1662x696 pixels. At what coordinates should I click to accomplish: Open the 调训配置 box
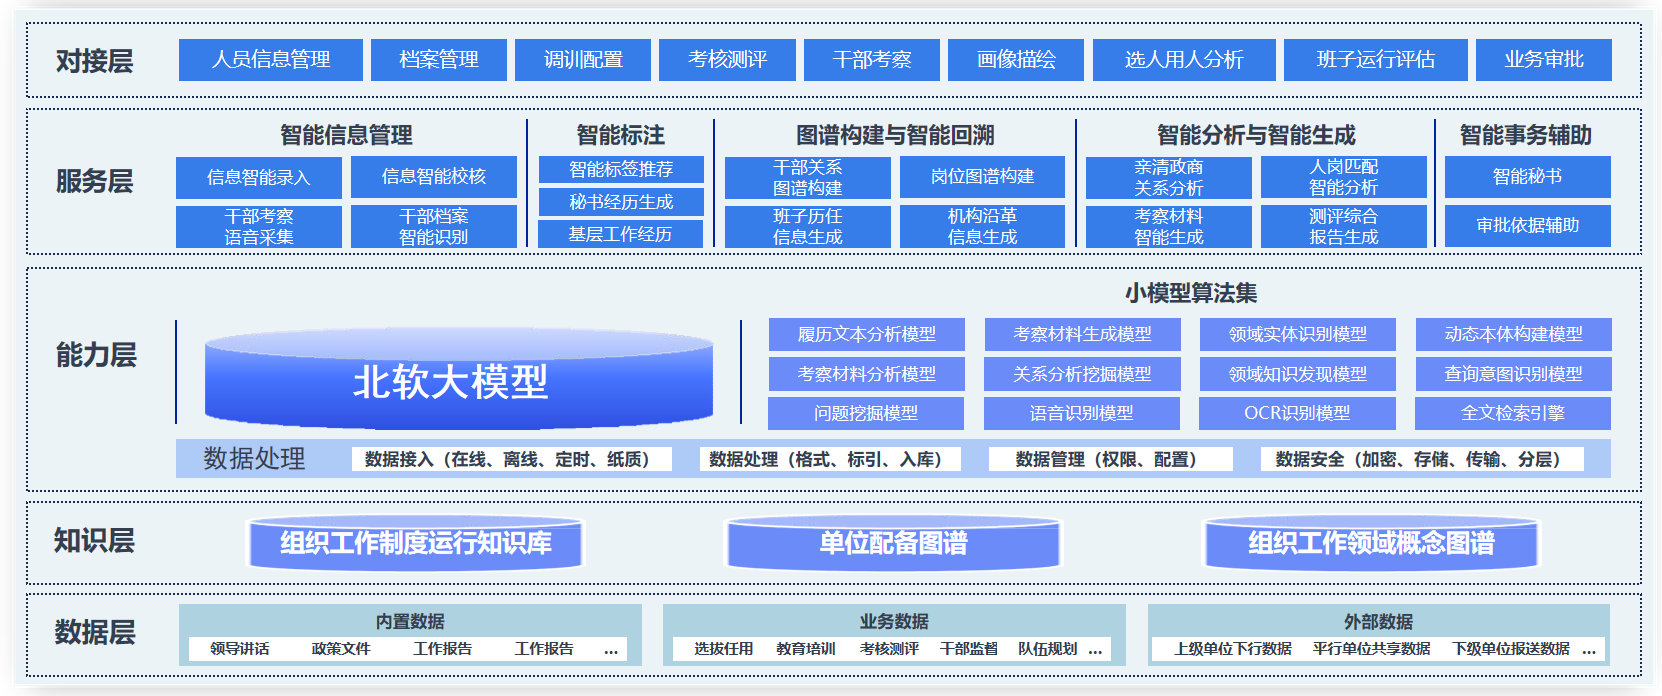(x=583, y=60)
